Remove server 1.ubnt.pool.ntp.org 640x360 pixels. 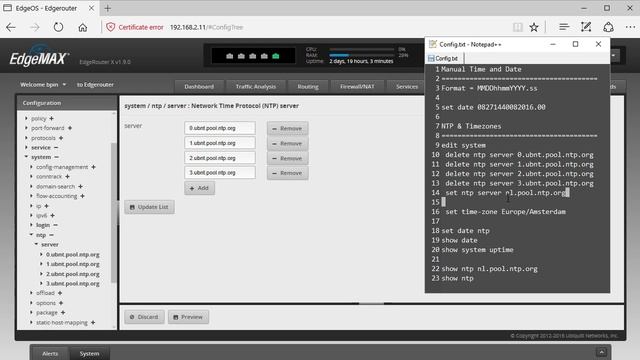(x=287, y=143)
